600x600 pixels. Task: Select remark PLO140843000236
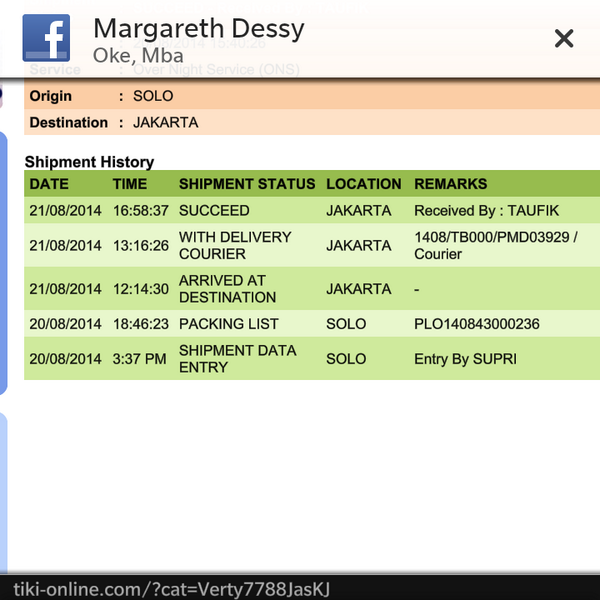[477, 324]
